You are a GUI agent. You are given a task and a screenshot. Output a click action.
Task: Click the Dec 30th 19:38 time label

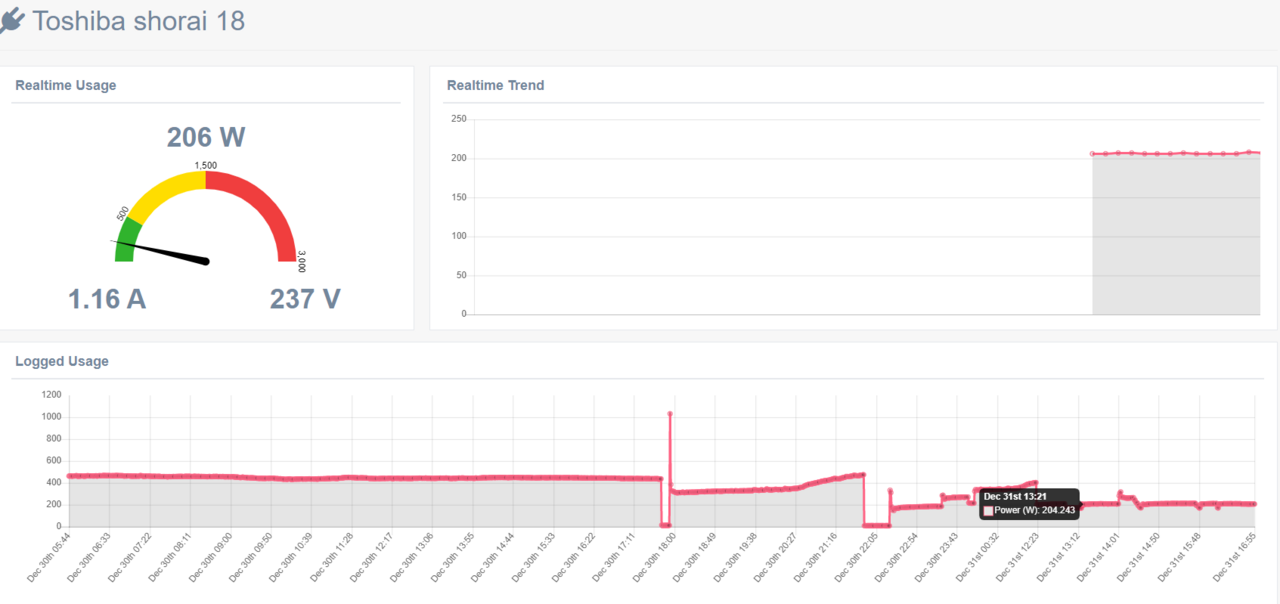(x=736, y=558)
